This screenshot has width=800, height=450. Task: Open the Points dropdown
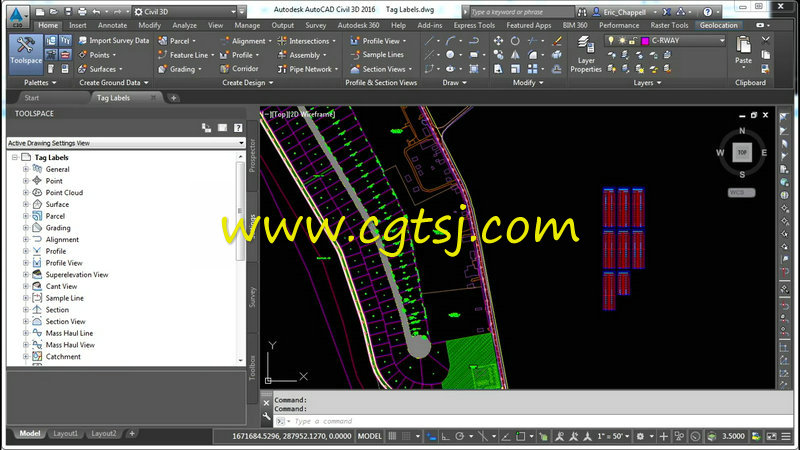click(97, 55)
